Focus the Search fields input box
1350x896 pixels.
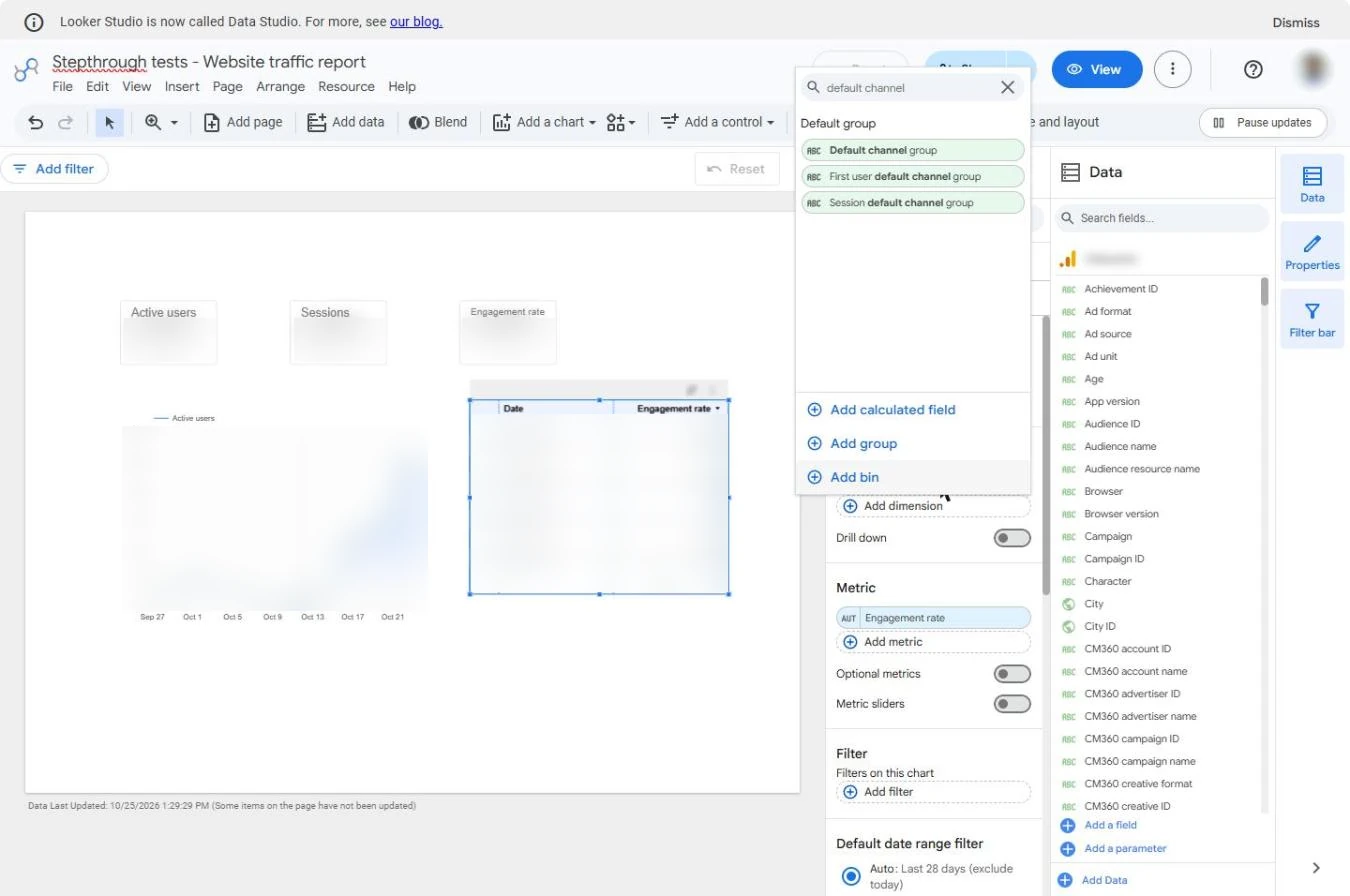tap(1162, 218)
